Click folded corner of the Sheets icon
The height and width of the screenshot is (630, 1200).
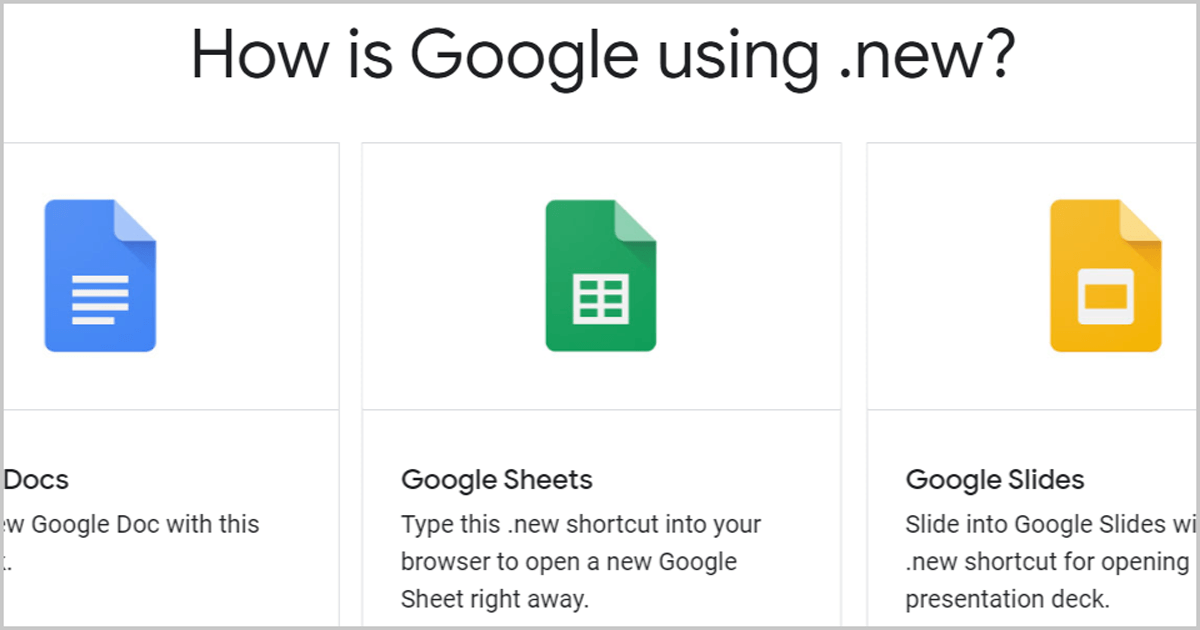(x=635, y=221)
